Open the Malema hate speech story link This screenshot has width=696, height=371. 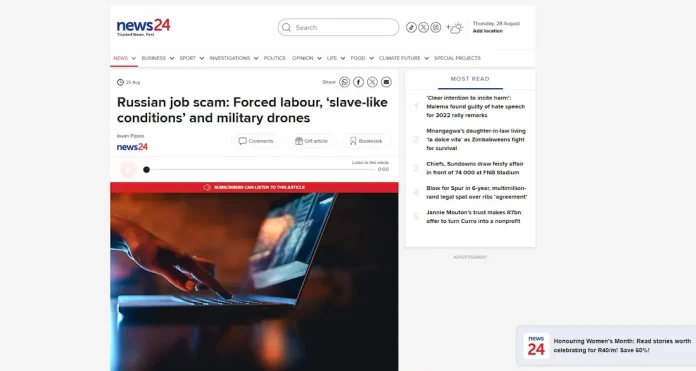coord(475,107)
